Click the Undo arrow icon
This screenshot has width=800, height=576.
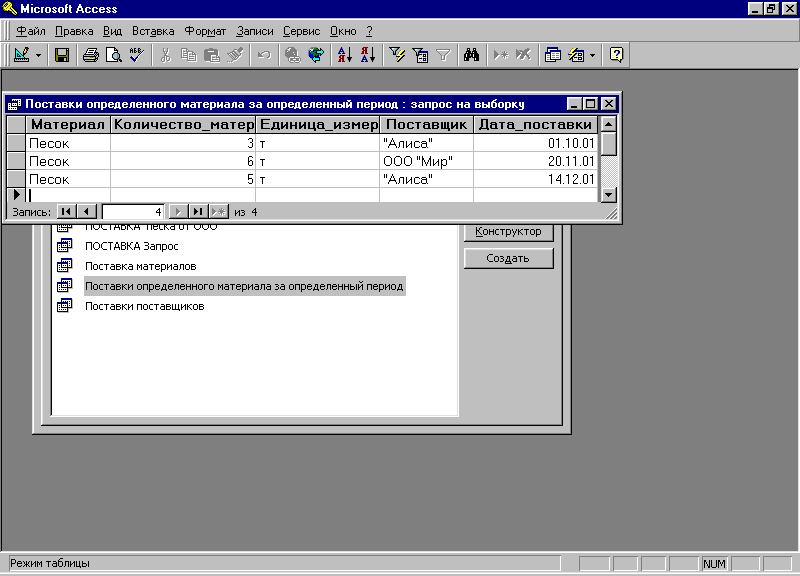264,55
